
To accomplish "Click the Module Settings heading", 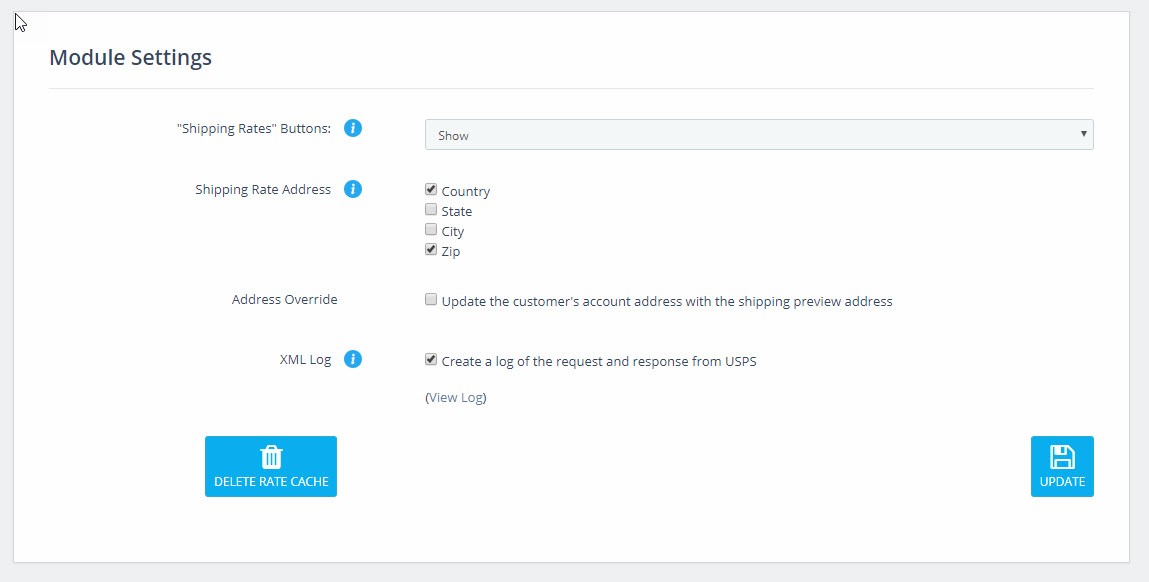I will [130, 57].
